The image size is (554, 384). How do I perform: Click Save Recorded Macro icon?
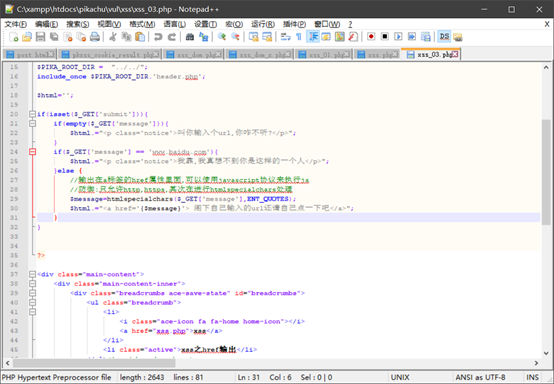point(426,37)
